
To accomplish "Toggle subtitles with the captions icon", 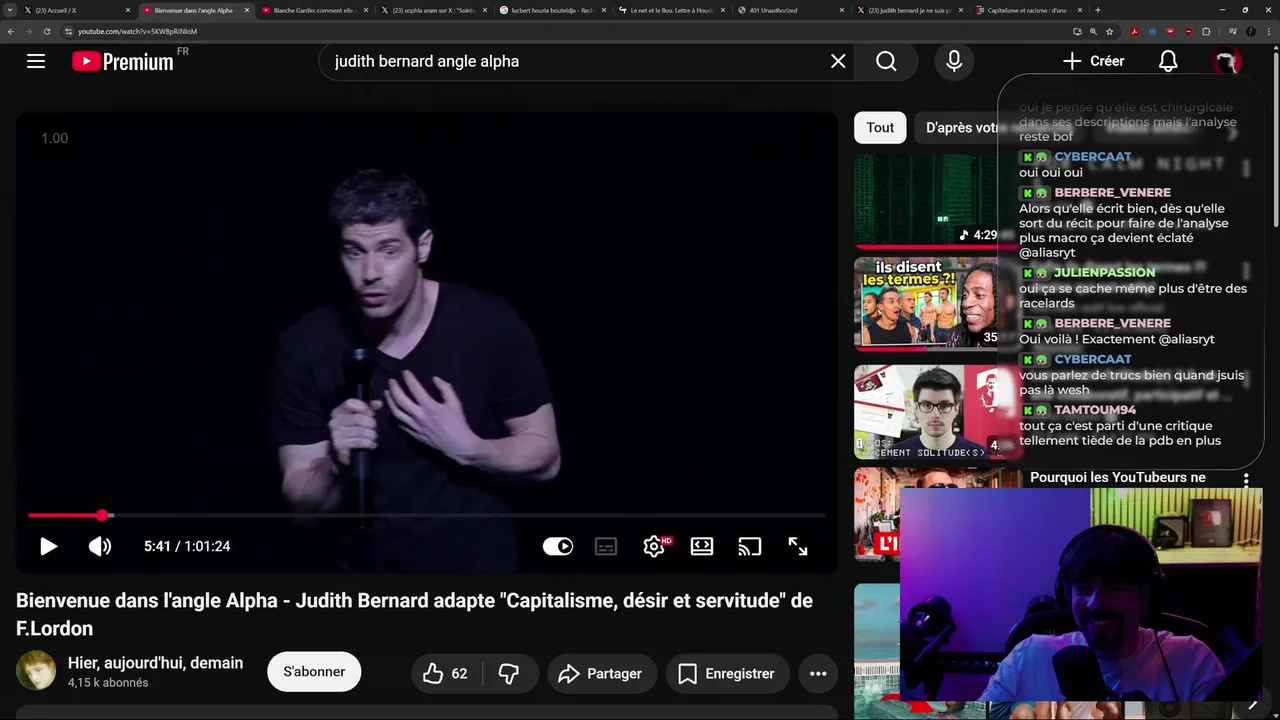I will pyautogui.click(x=605, y=546).
